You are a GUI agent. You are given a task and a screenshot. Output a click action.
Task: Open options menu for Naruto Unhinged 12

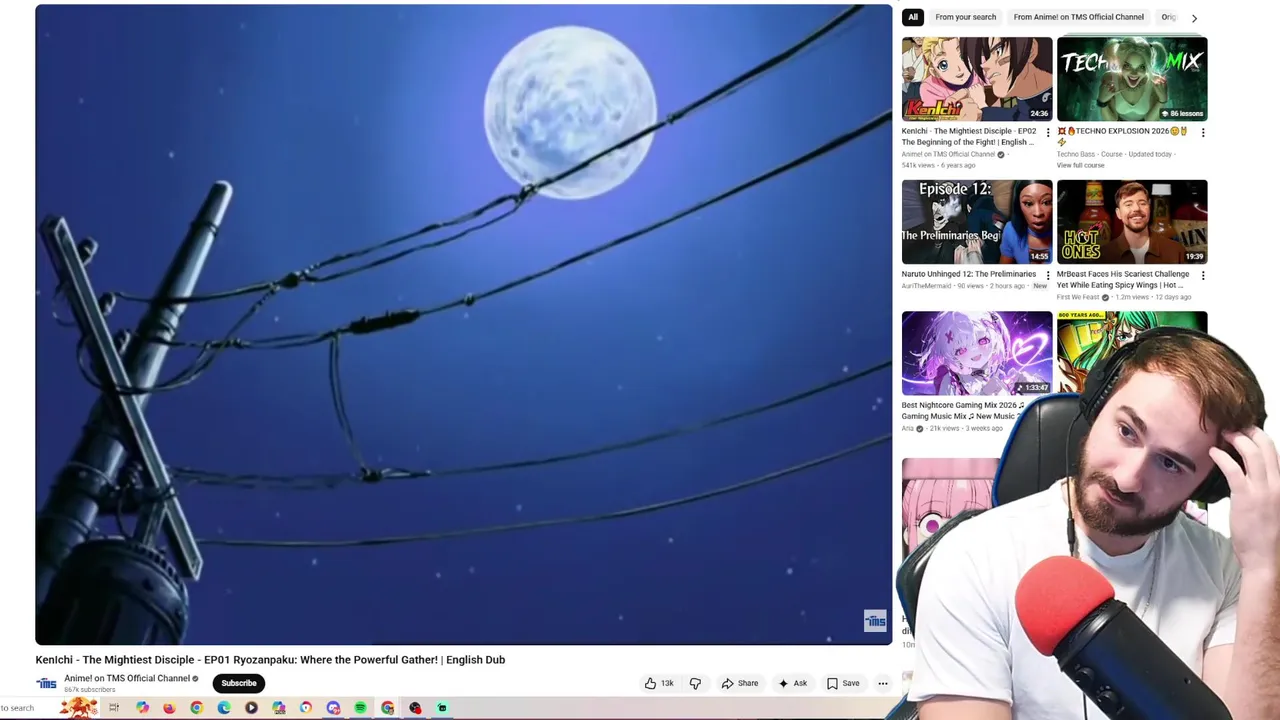[1048, 275]
